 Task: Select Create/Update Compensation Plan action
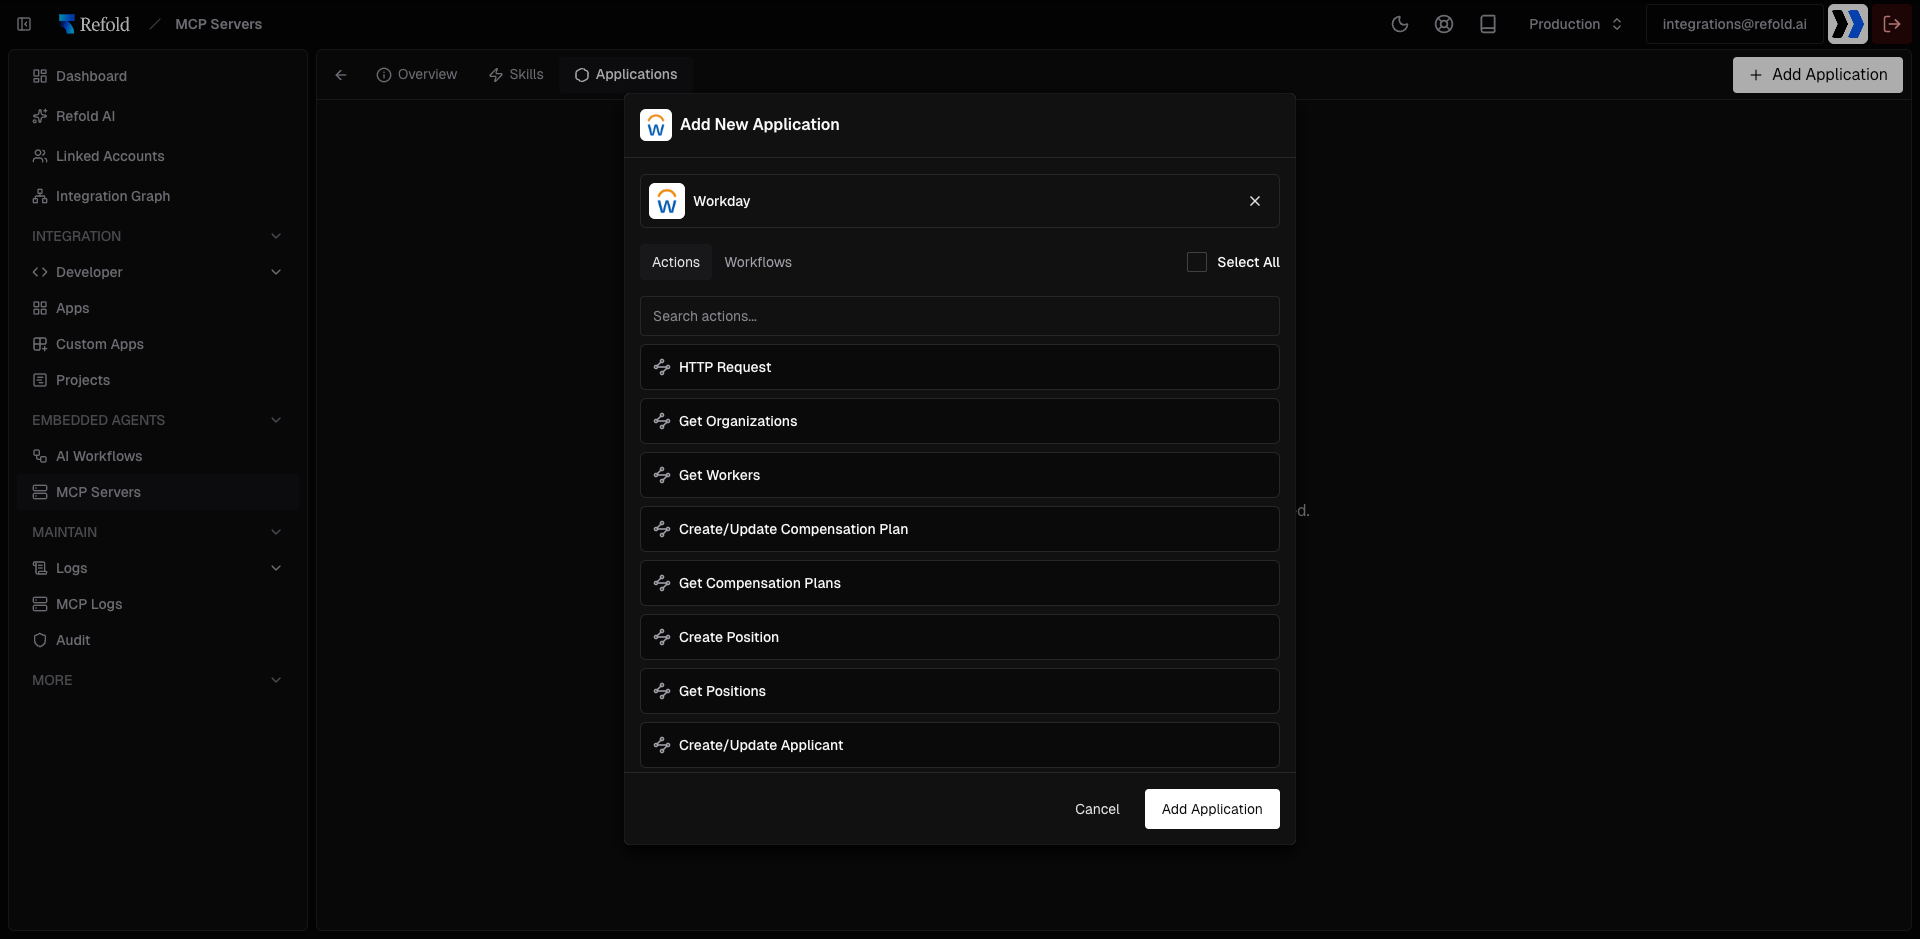pyautogui.click(x=960, y=529)
